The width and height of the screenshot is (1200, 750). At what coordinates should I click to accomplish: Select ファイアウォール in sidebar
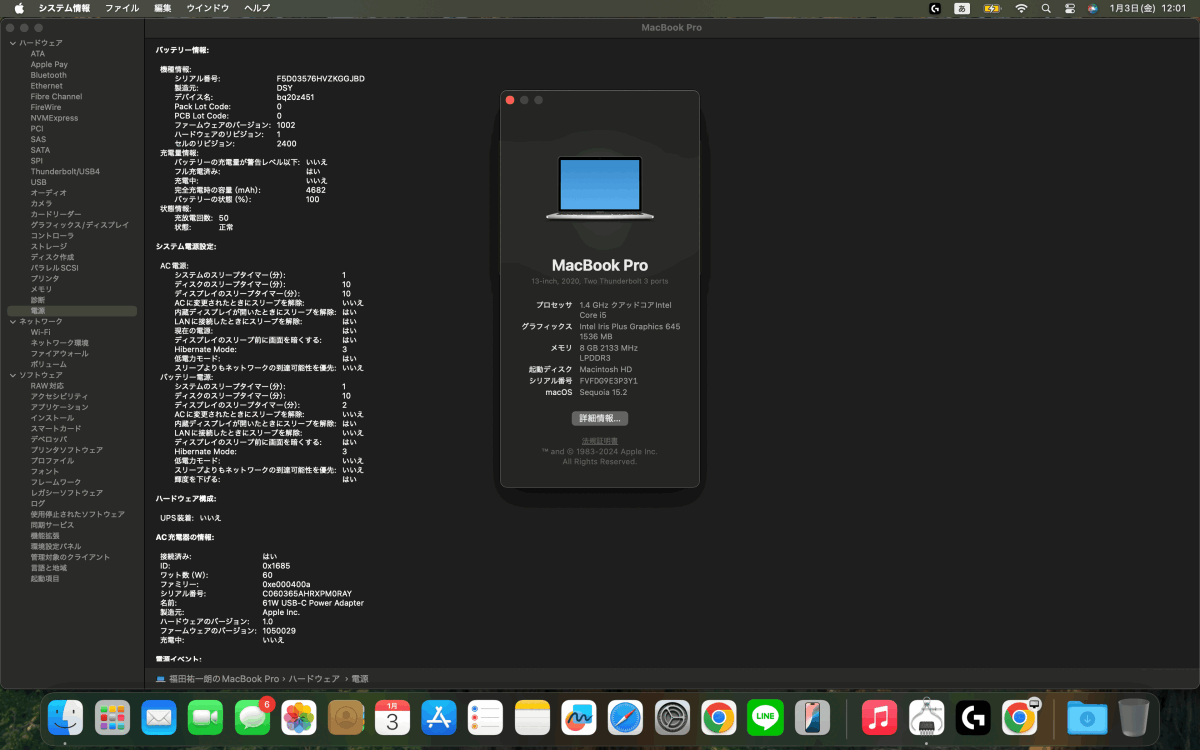[x=59, y=353]
